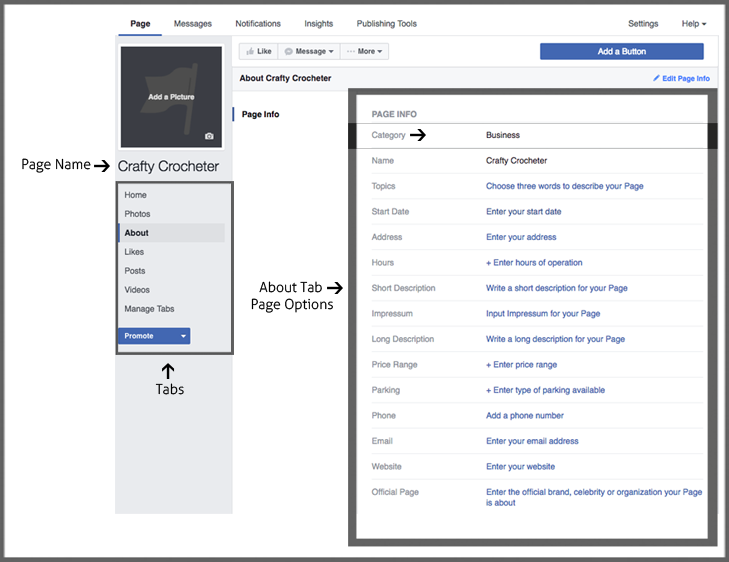Select Videos in the sidebar tabs

(137, 290)
